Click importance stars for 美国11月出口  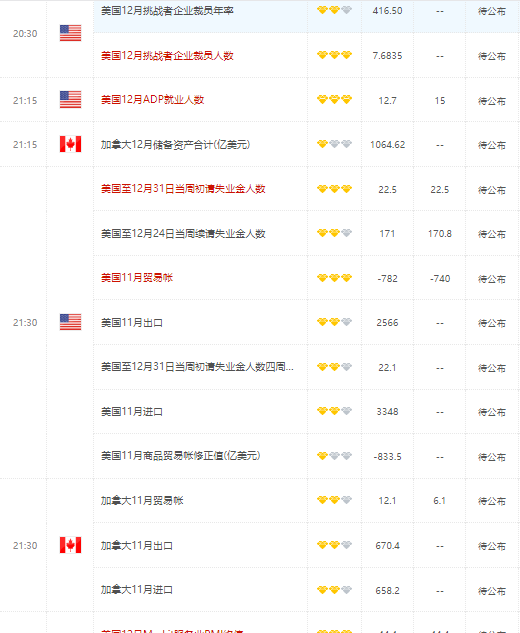[x=334, y=322]
